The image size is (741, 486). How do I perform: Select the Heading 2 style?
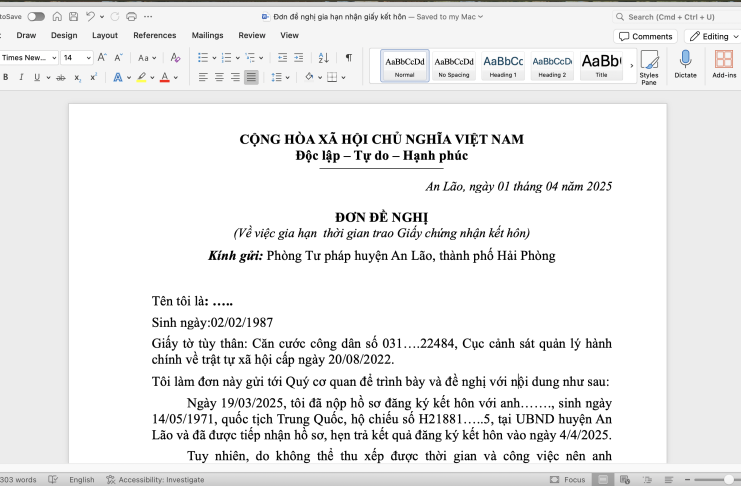pos(552,66)
